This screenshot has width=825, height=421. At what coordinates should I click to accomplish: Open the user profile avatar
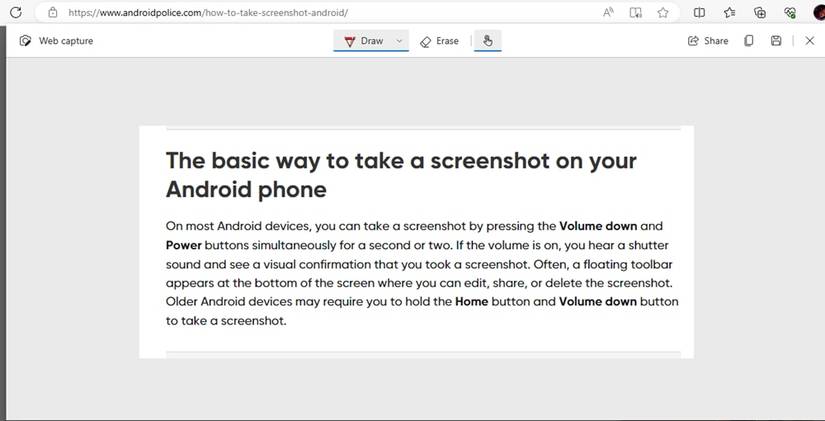[x=817, y=13]
